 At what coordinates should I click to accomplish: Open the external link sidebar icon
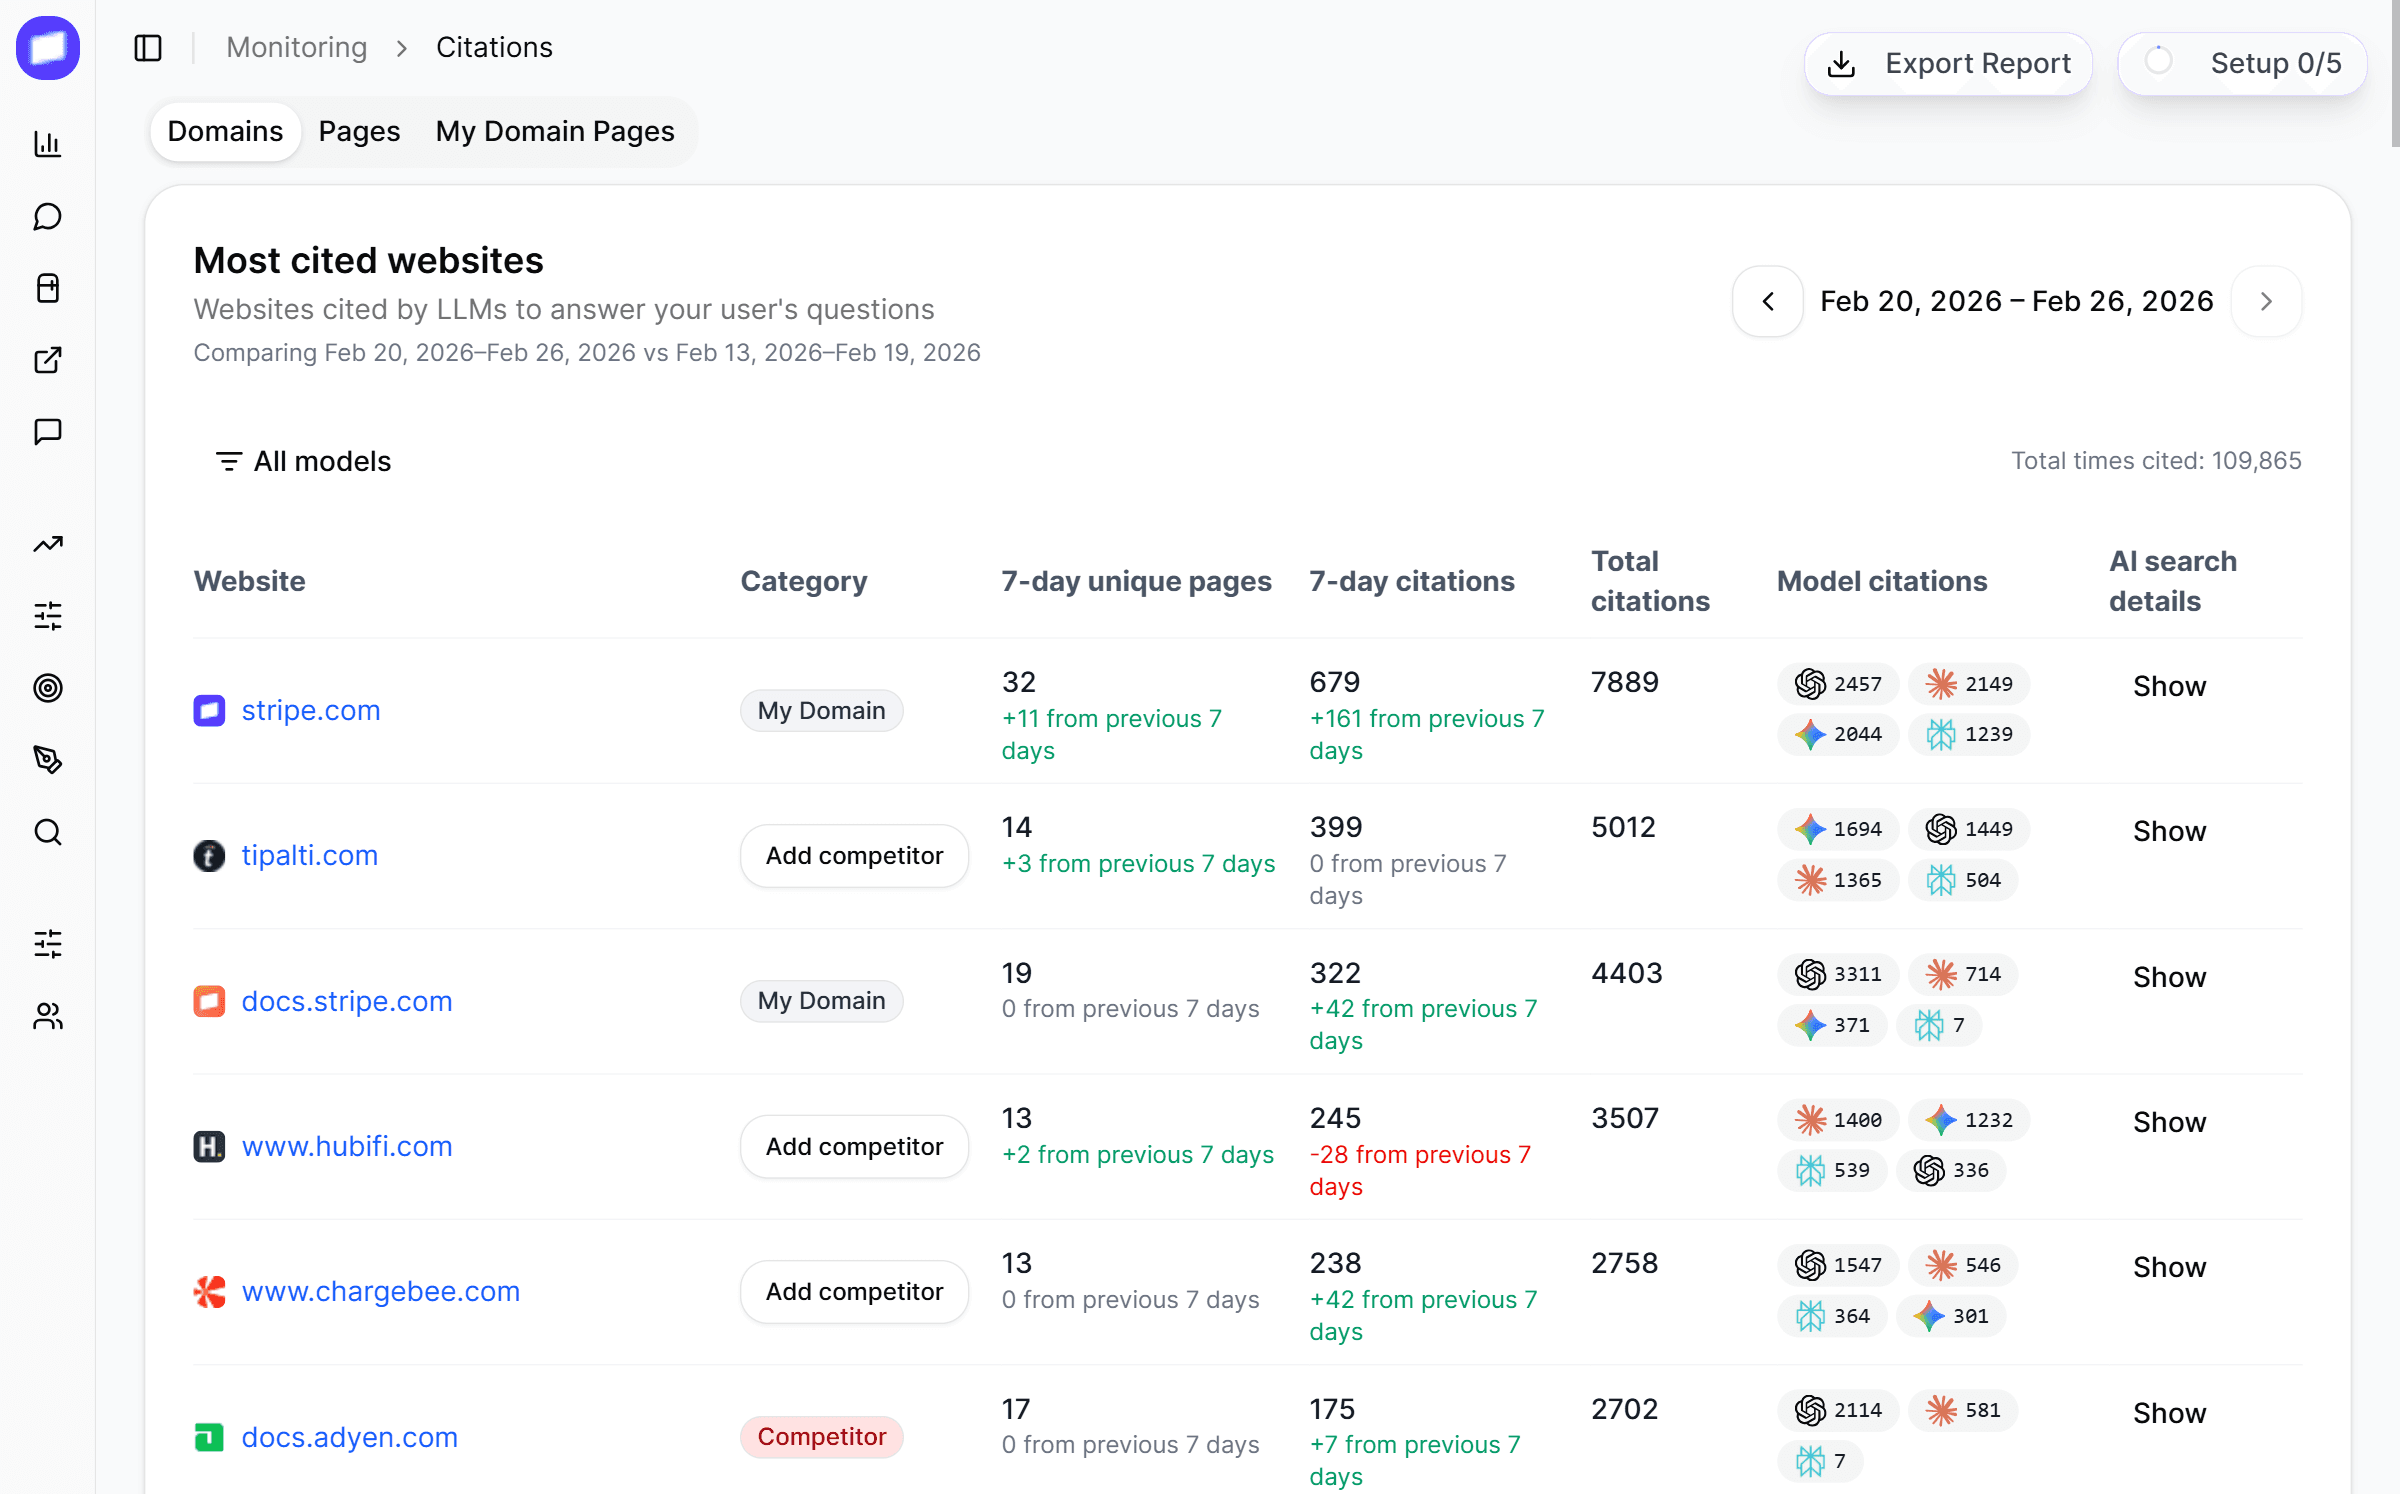point(48,360)
